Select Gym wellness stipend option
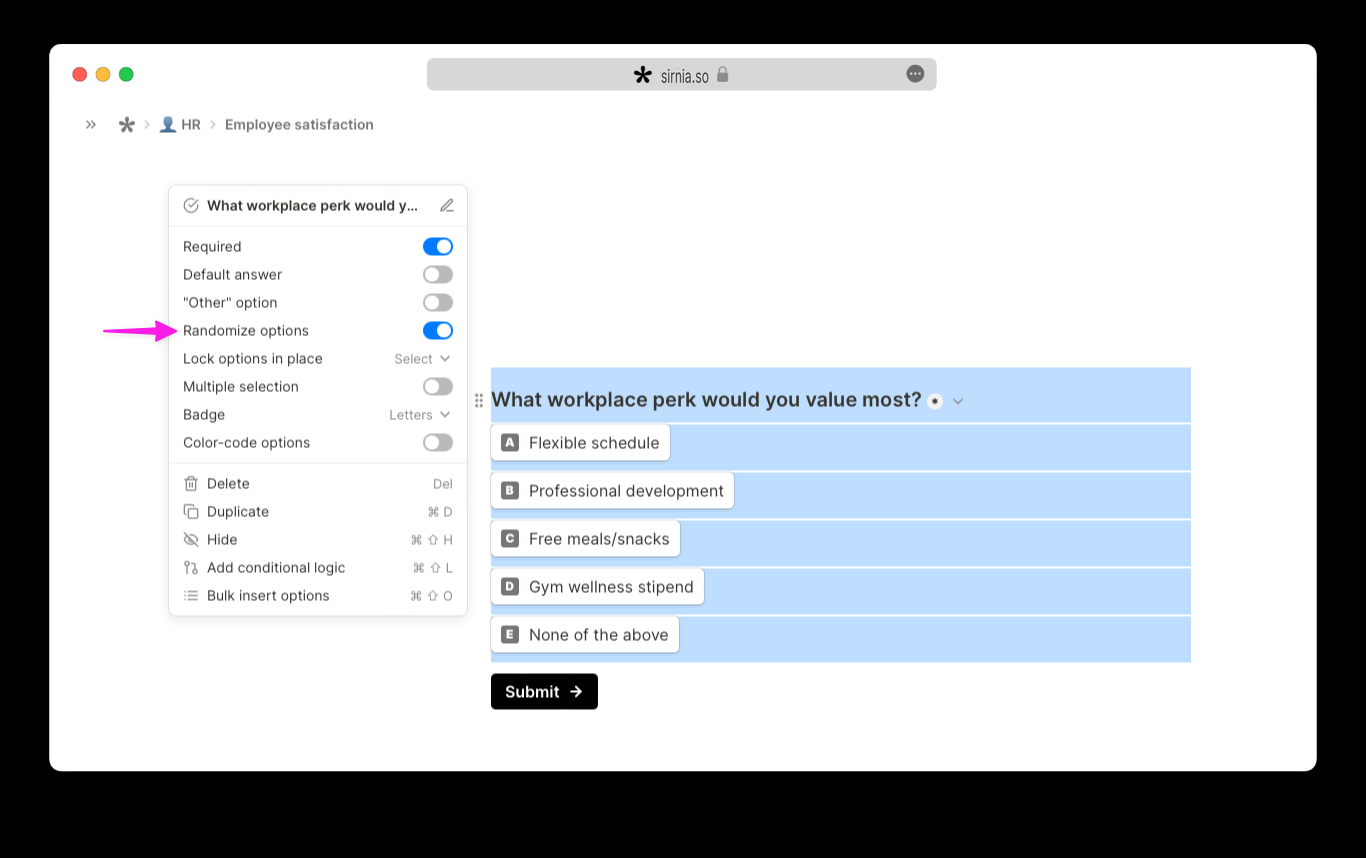Viewport: 1366px width, 858px height. [597, 587]
